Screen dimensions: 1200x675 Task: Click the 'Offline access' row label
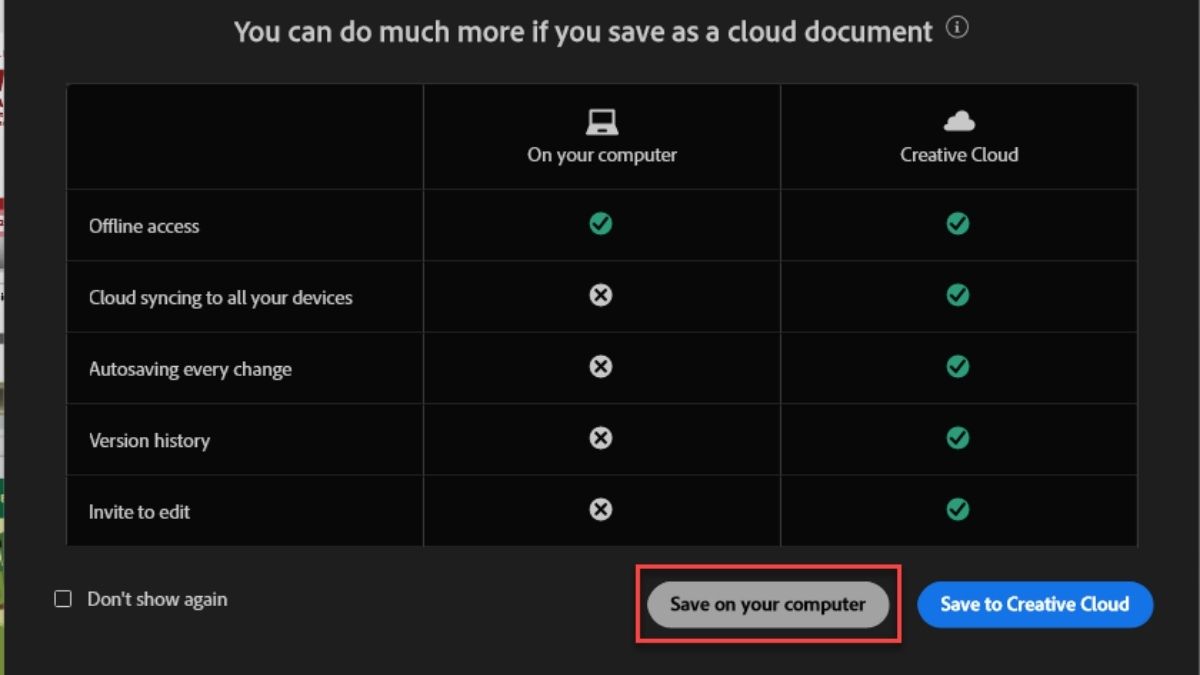[144, 226]
